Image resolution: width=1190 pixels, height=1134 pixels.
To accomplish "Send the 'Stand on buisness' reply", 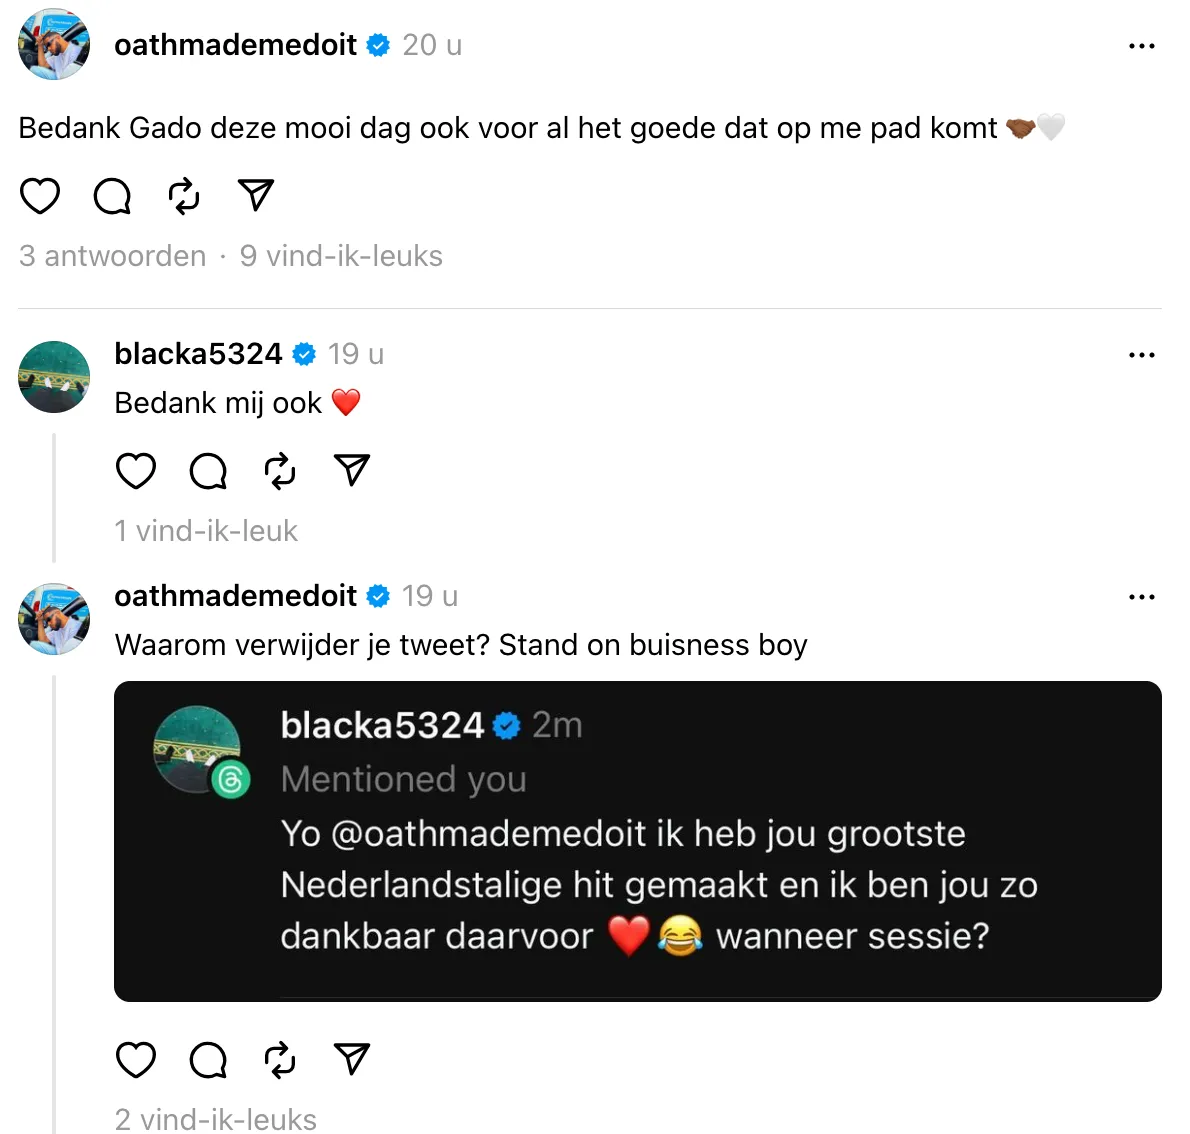I will point(351,1059).
